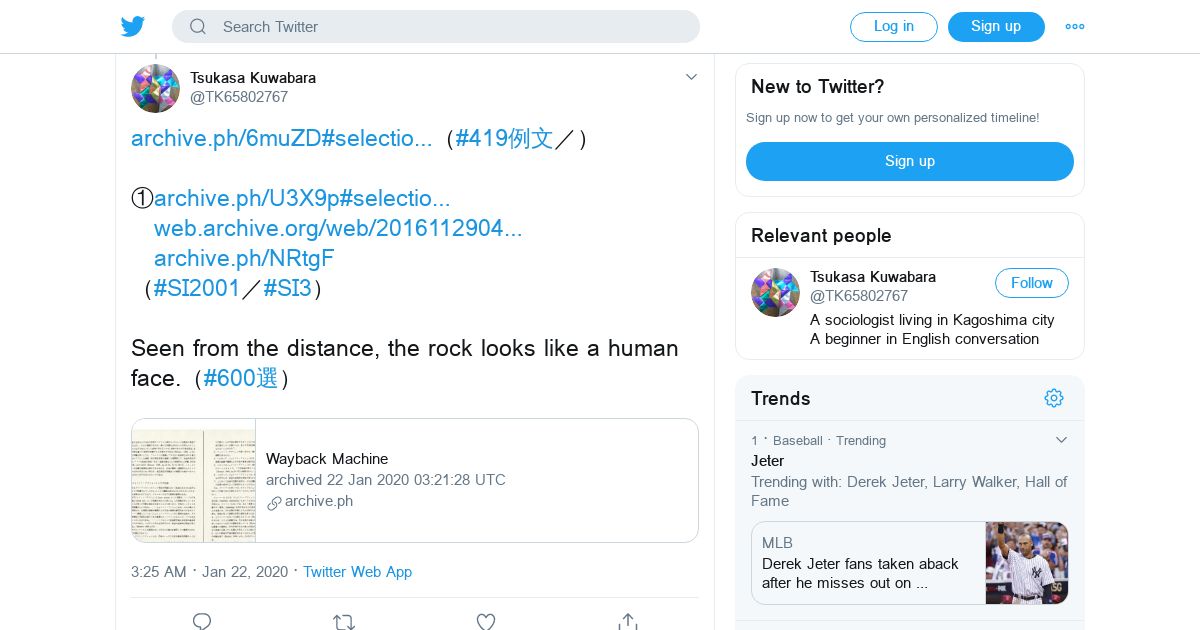The width and height of the screenshot is (1200, 630).
Task: Expand the Jeter trend options chevron
Action: pyautogui.click(x=1061, y=440)
